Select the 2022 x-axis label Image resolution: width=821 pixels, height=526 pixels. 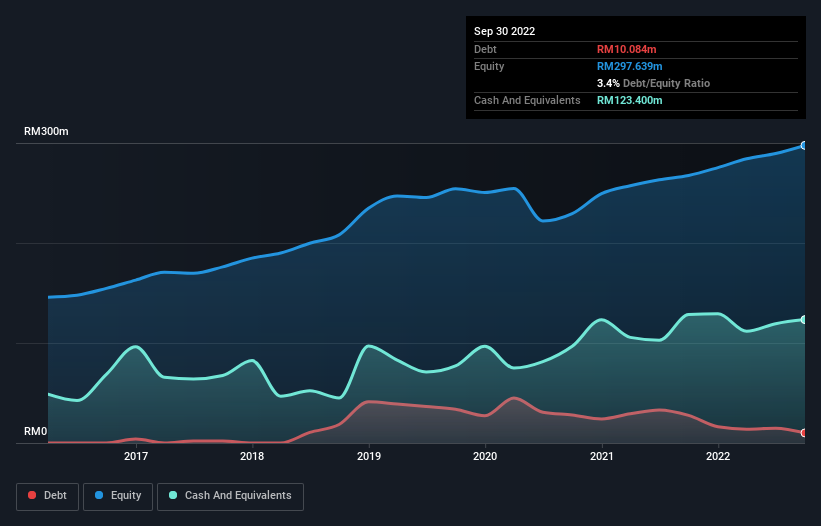(x=717, y=457)
